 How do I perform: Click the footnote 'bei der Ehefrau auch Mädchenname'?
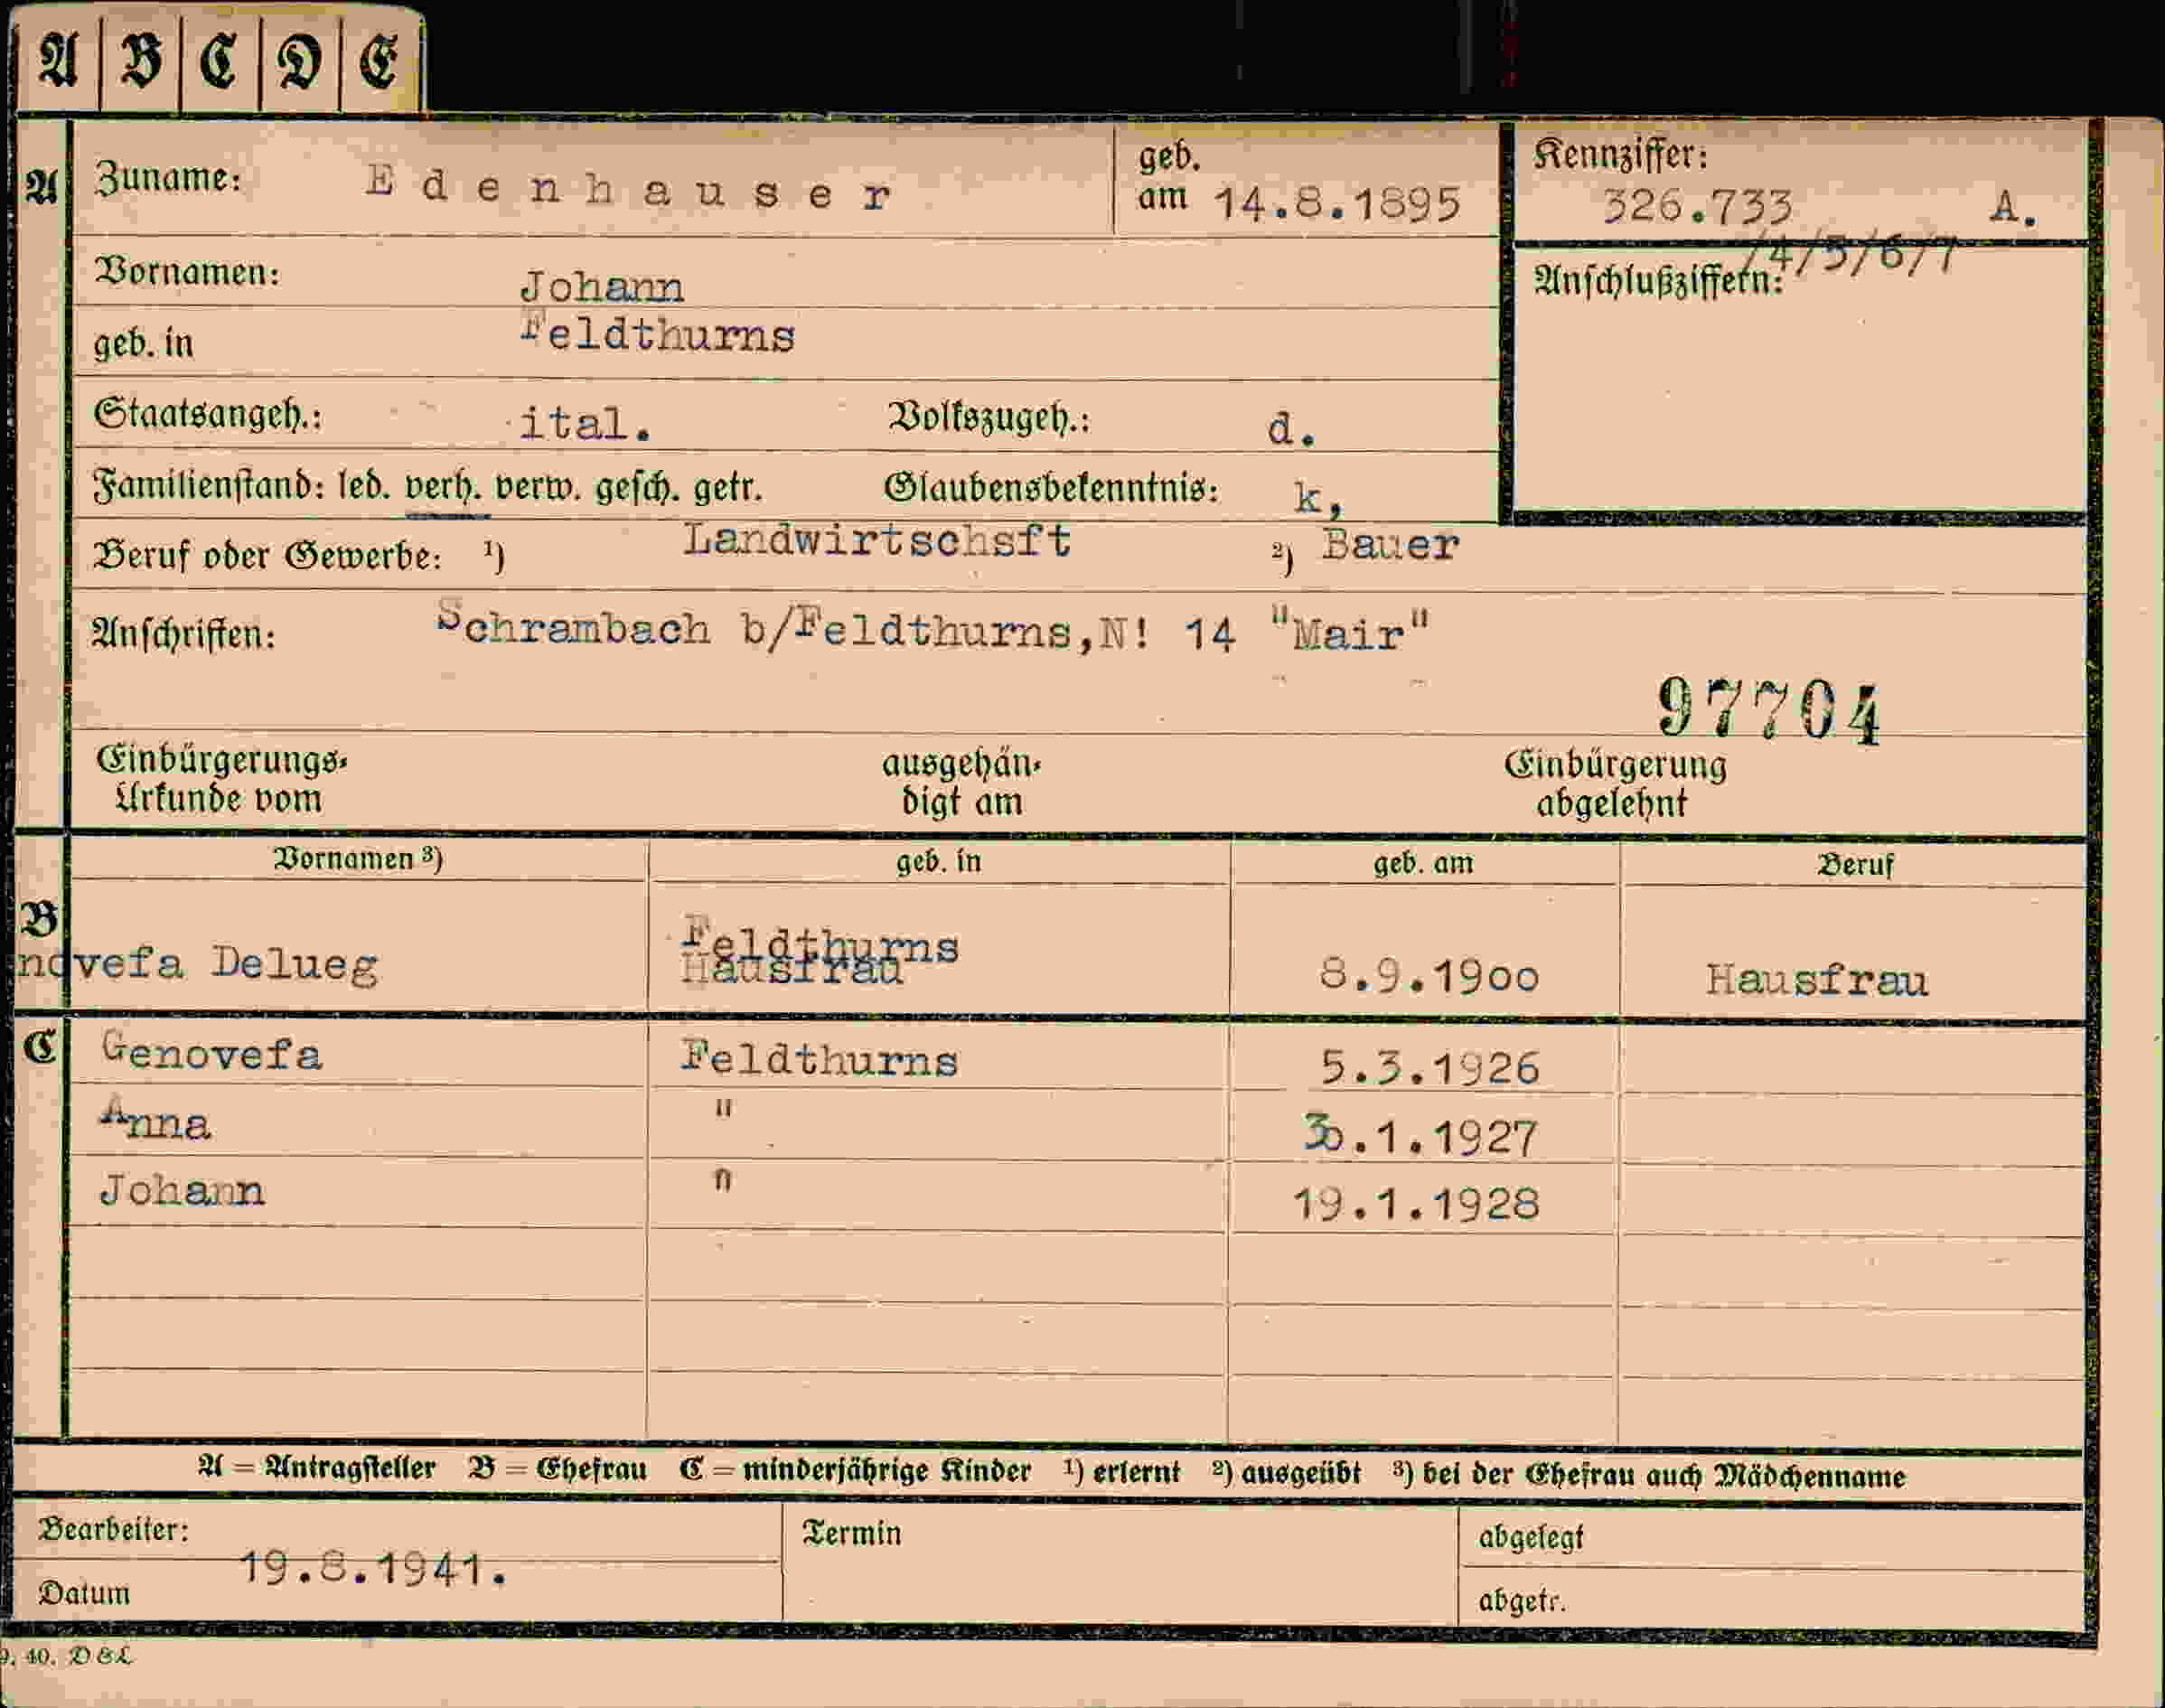coord(1663,1476)
